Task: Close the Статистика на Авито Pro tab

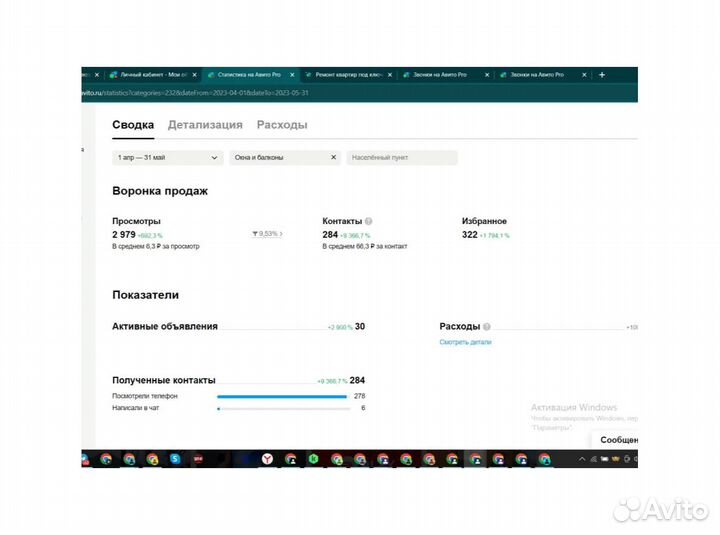Action: [292, 75]
